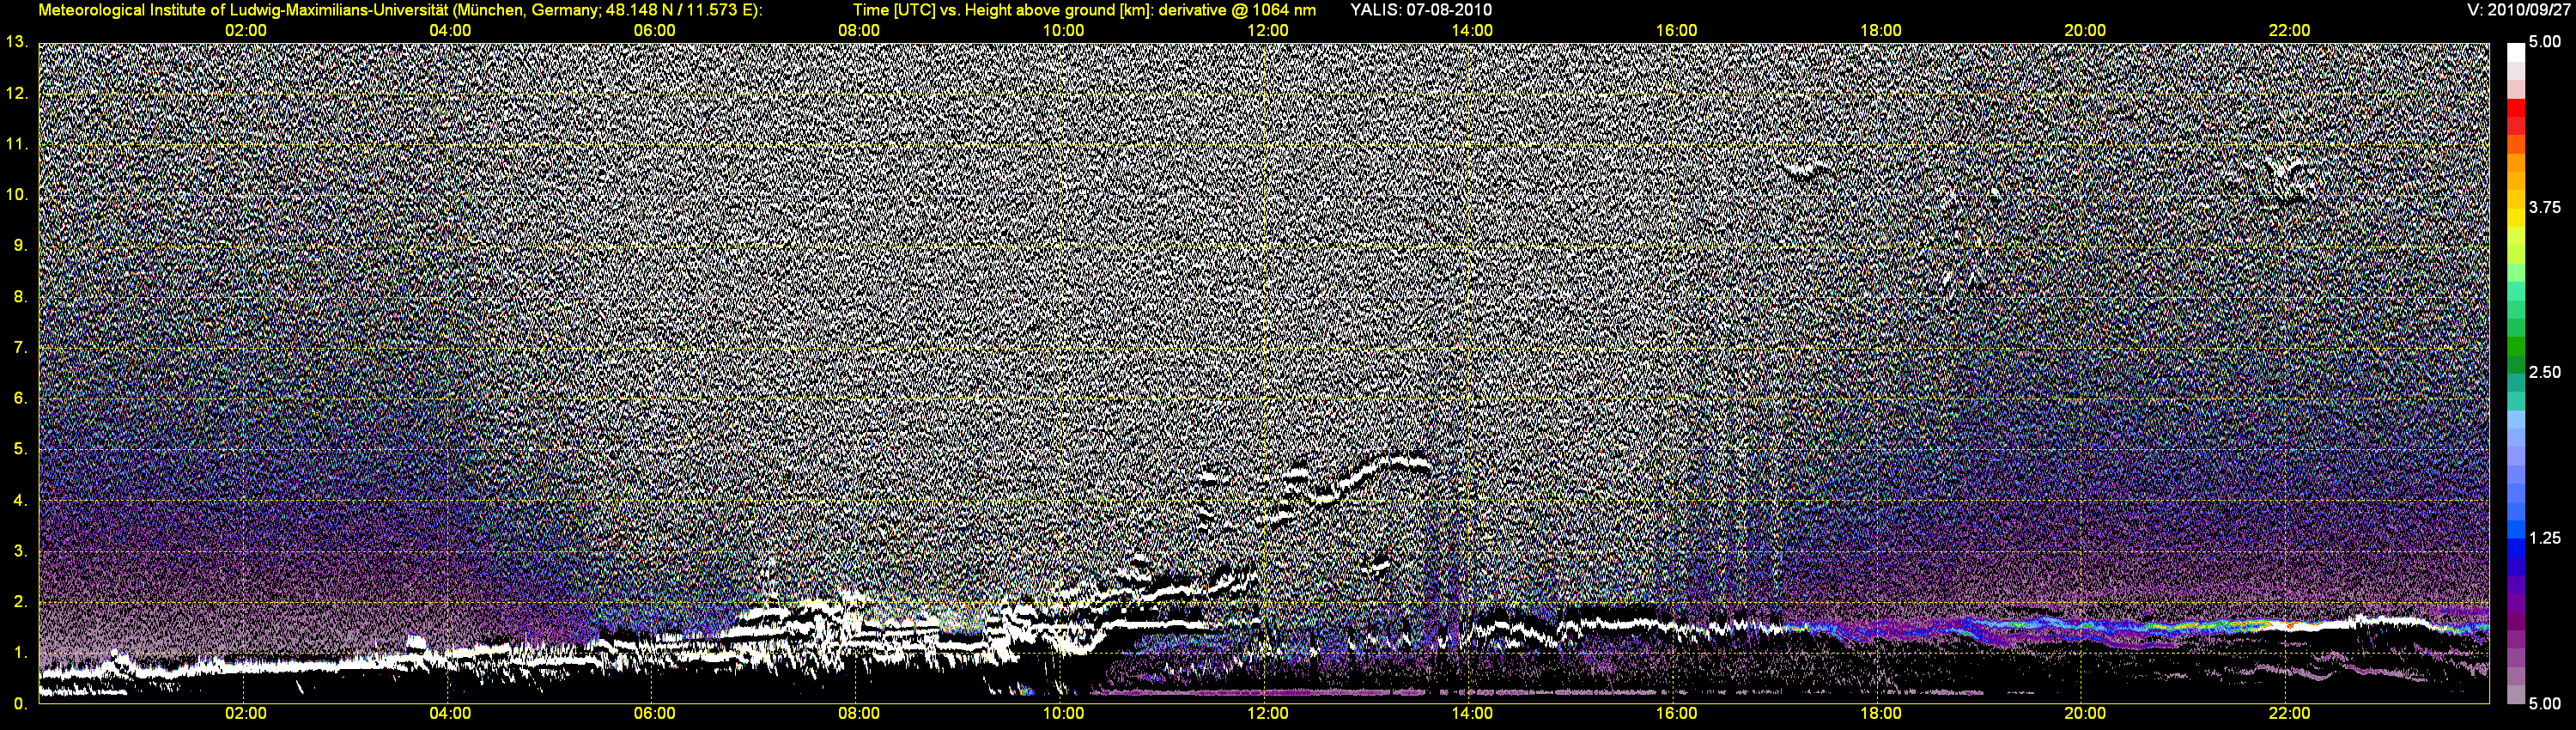Click the 'V: 2010/09/27' version label
Screen dimensions: 2576x730
pyautogui.click(x=2518, y=10)
